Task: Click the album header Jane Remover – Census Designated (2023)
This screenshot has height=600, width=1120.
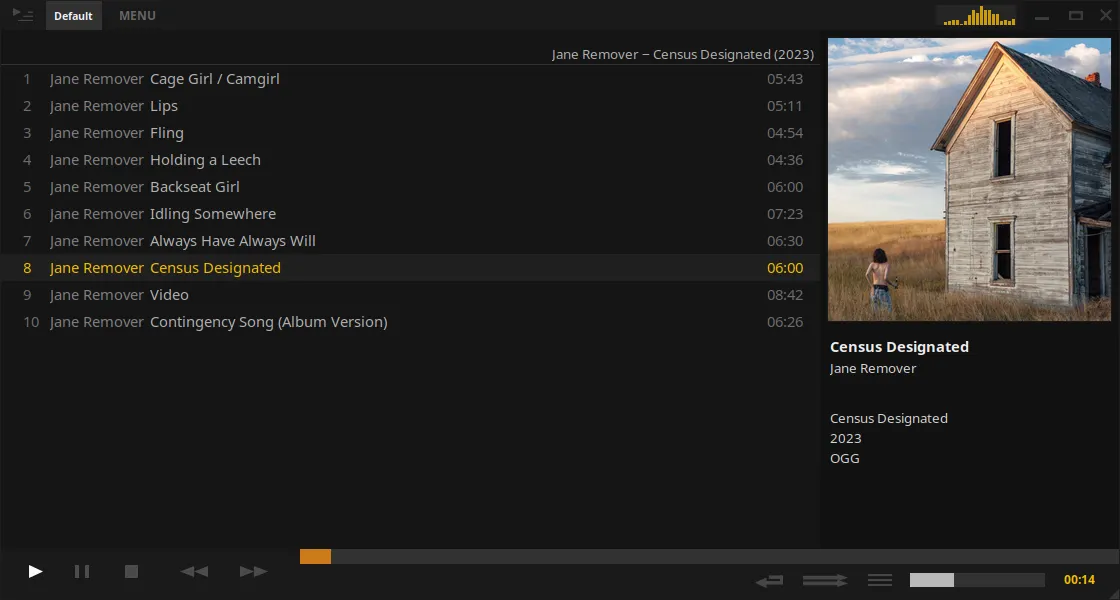Action: point(683,54)
